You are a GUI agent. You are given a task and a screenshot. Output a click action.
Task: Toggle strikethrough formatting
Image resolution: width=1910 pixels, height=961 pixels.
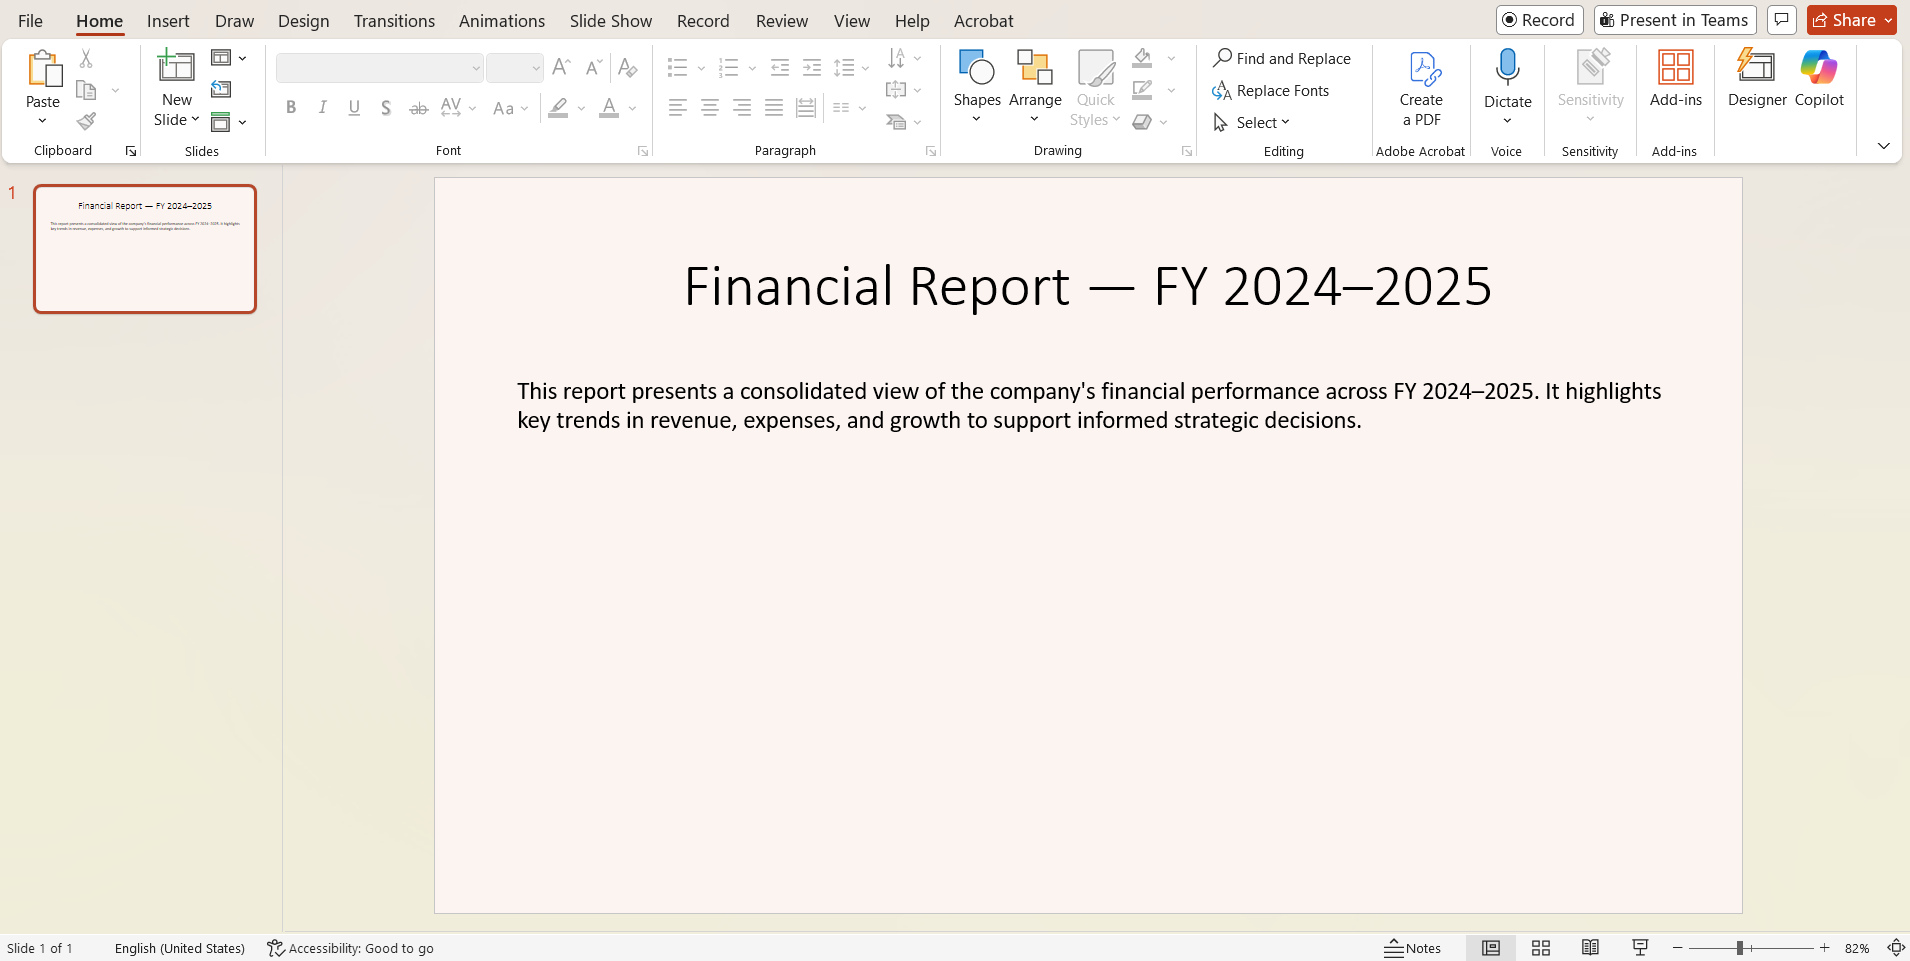pos(419,108)
